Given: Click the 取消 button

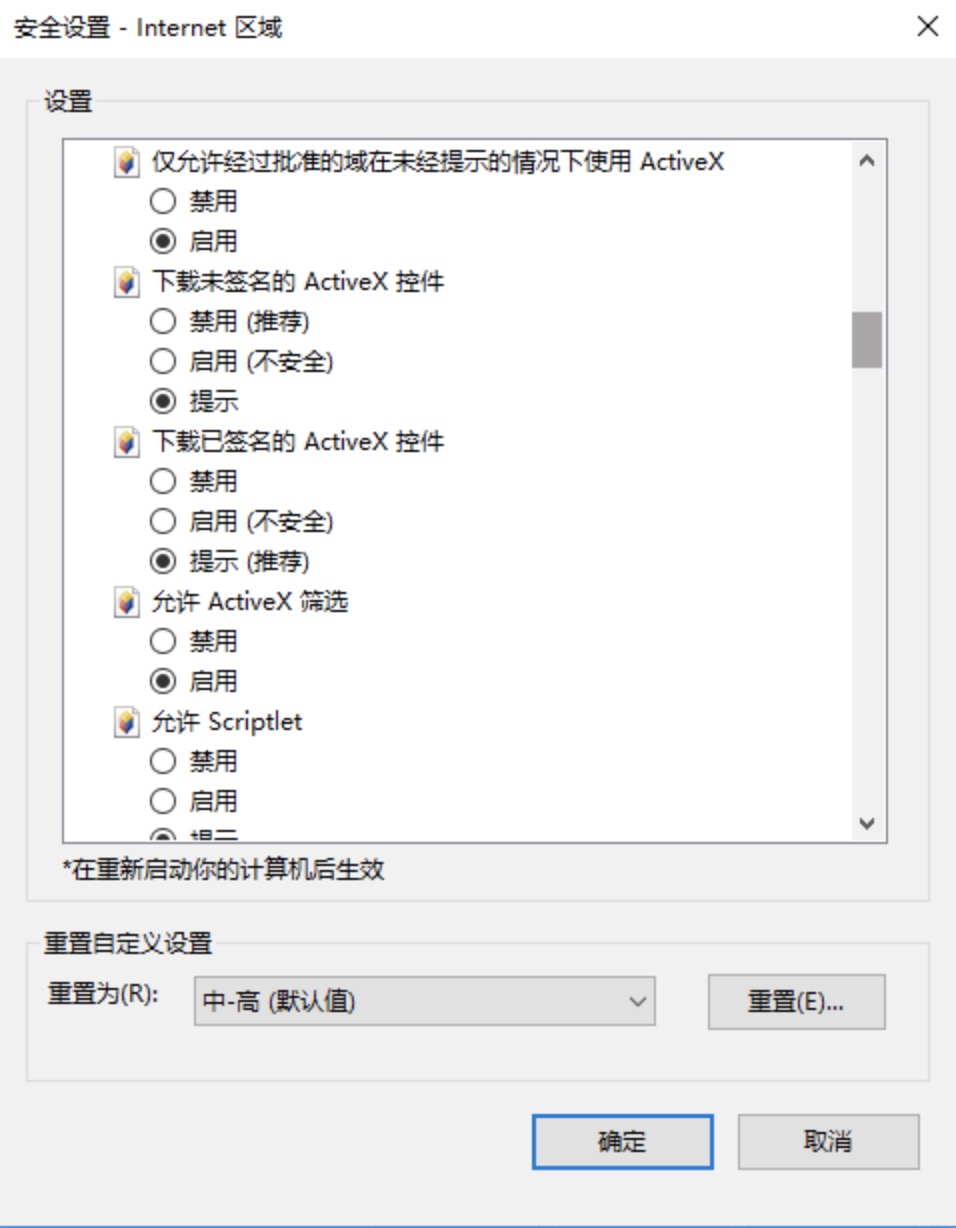Looking at the screenshot, I should (828, 1142).
